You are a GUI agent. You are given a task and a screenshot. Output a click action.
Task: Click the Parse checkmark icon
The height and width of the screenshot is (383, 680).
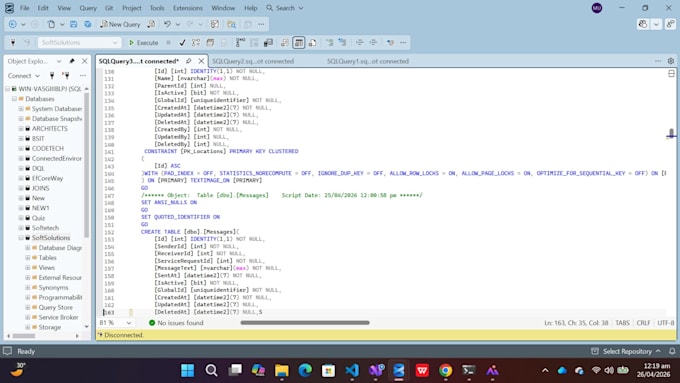182,43
